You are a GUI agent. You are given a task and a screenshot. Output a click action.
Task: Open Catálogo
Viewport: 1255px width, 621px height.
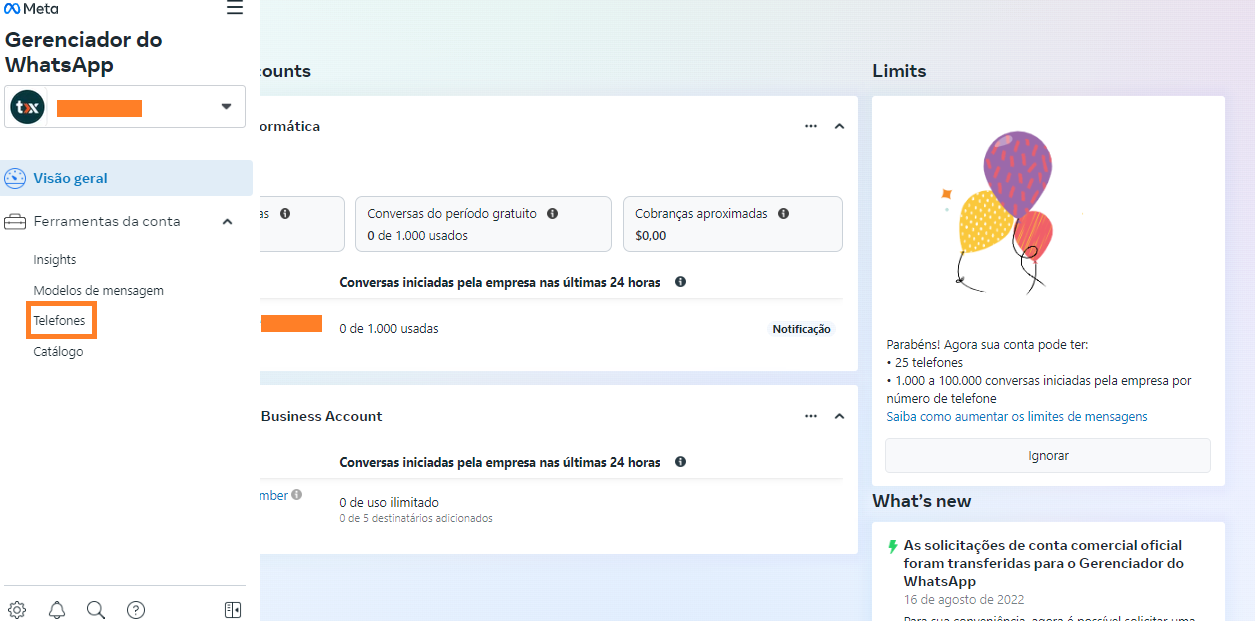pyautogui.click(x=58, y=352)
